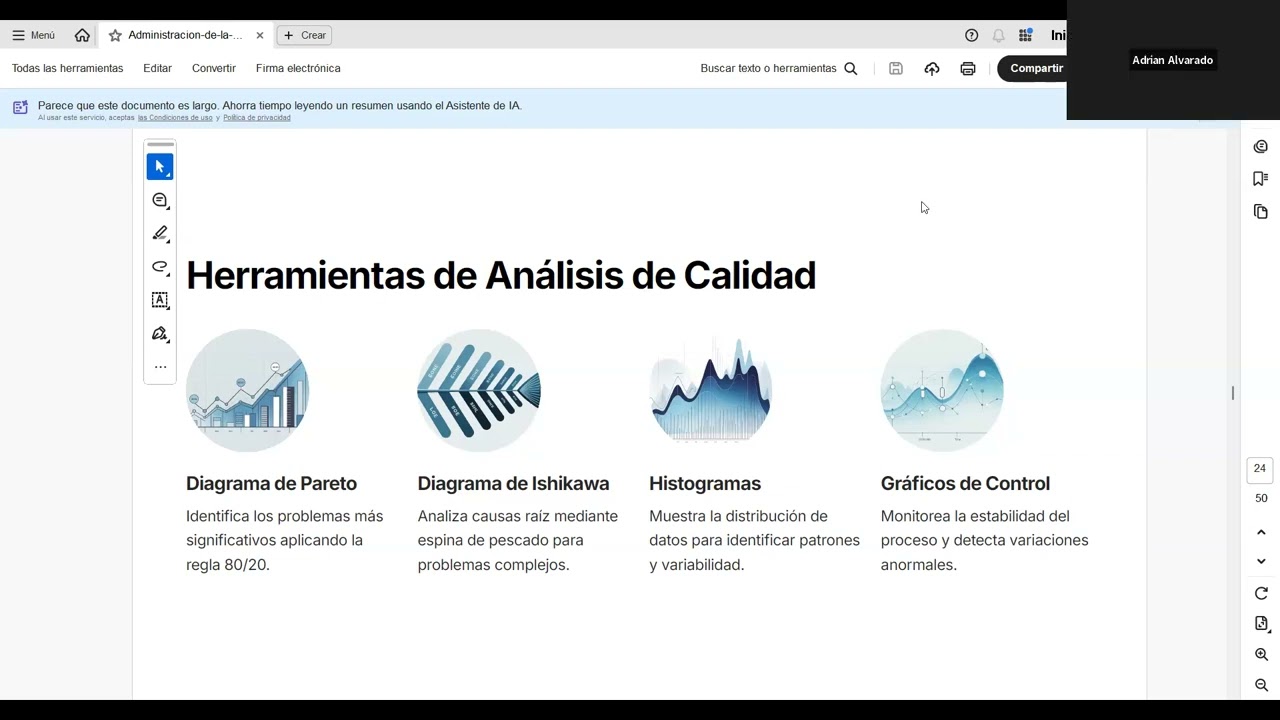Open the AI assistant panel icon on right rail
Screen dimensions: 1280x720
pos(1261,147)
